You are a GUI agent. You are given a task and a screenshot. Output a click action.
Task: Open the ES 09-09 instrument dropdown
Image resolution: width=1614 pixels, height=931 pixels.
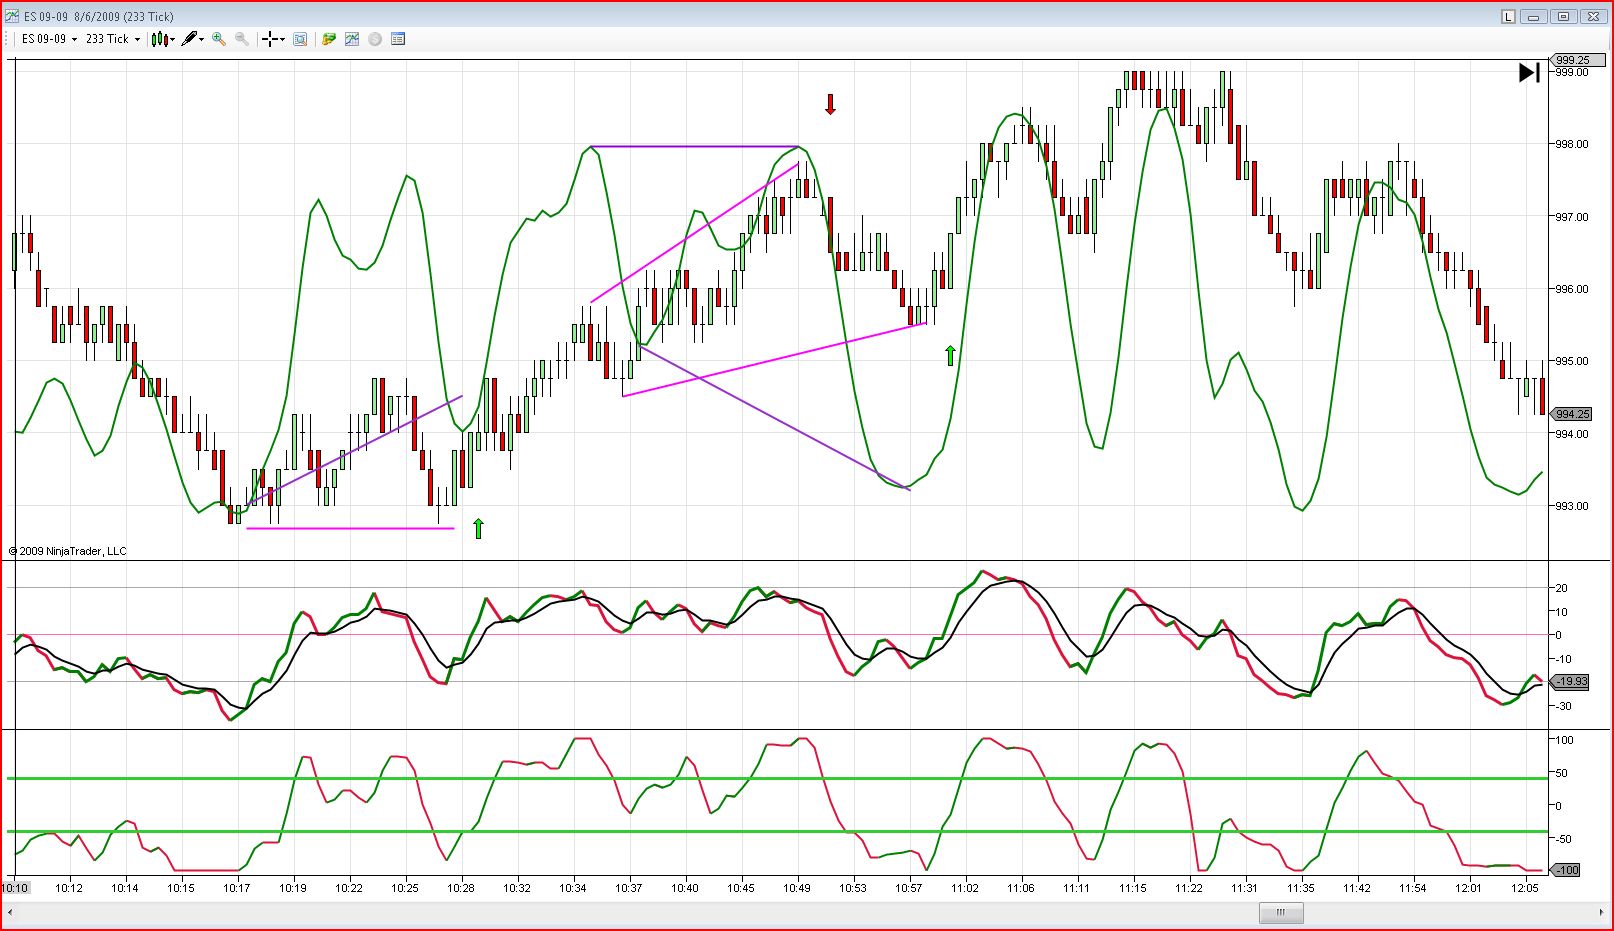(x=49, y=39)
